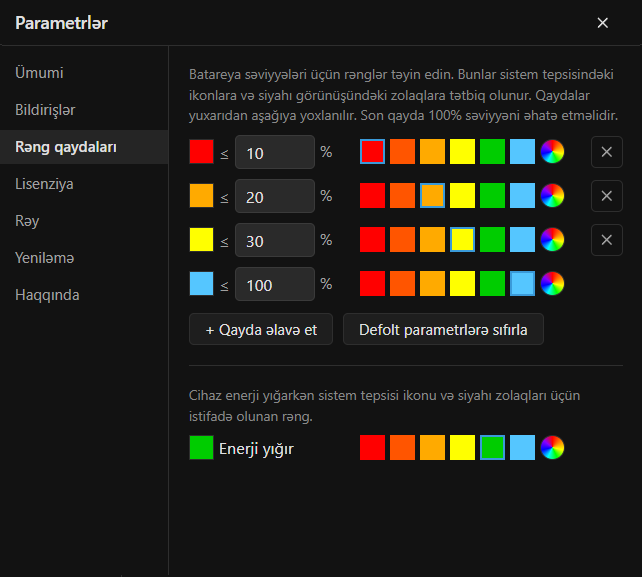Choose light blue swatch for 20% rule
Screen dimensions: 642x577
pos(522,196)
